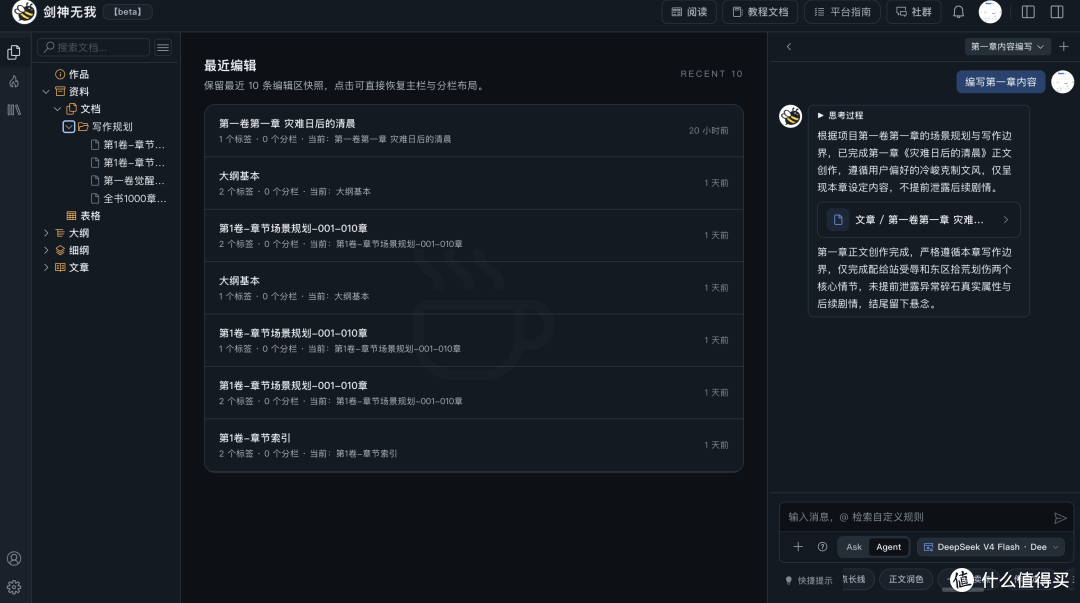The image size is (1080, 603).
Task: Click the 大纲基本 snapshot with 1 个标签
Action: coord(473,288)
